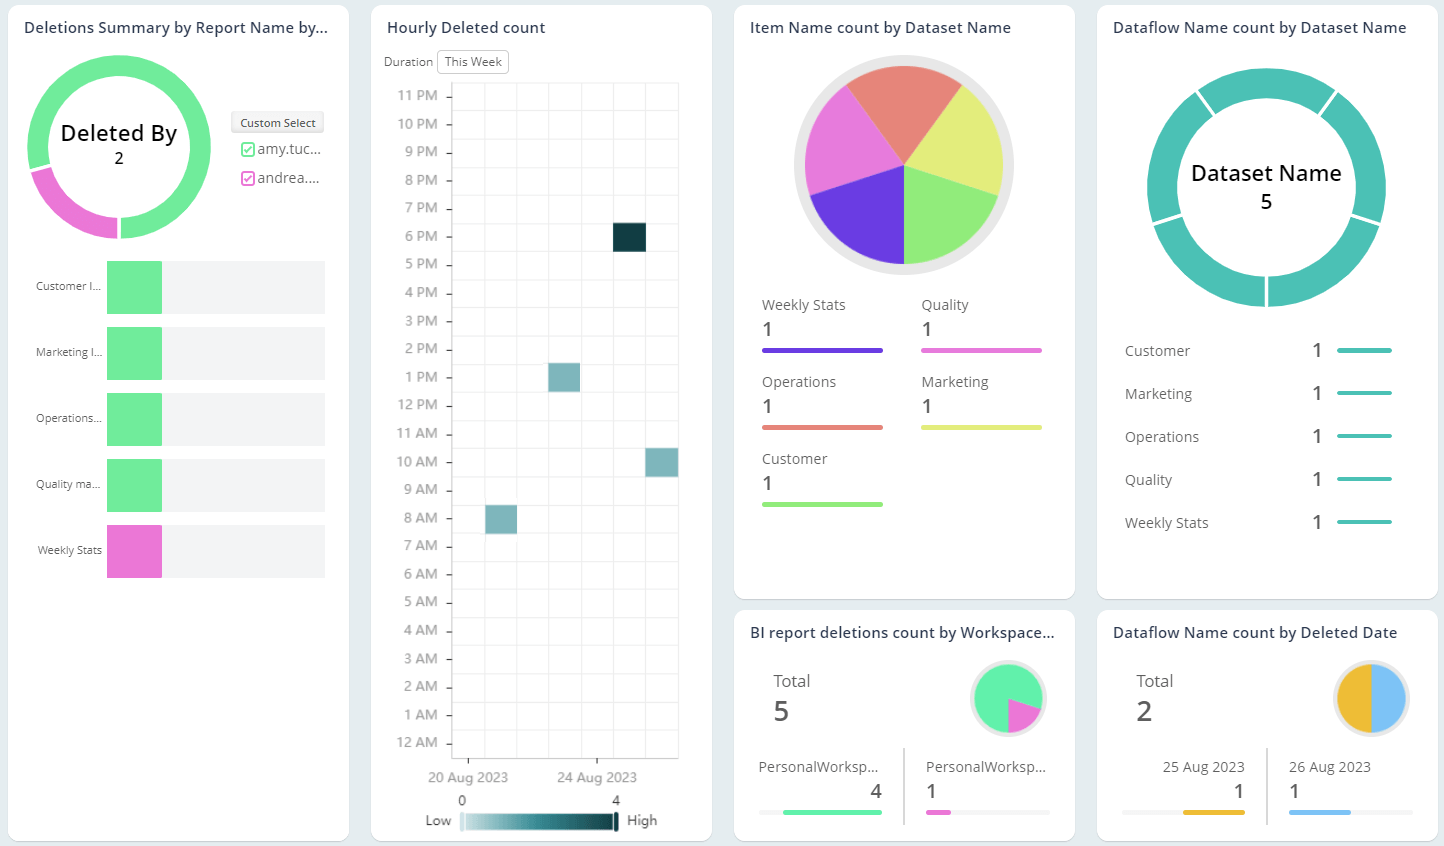1444x846 pixels.
Task: Click the Hourly Deleted count card title
Action: pos(464,27)
